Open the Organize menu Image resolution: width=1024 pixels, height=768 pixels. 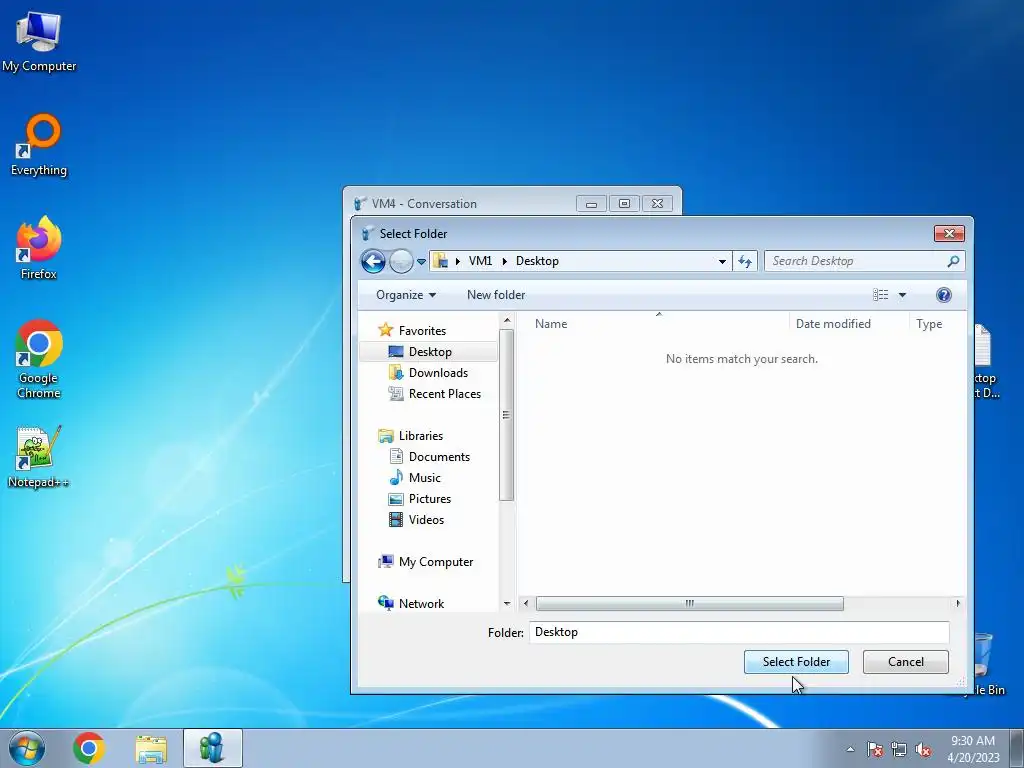(x=406, y=295)
